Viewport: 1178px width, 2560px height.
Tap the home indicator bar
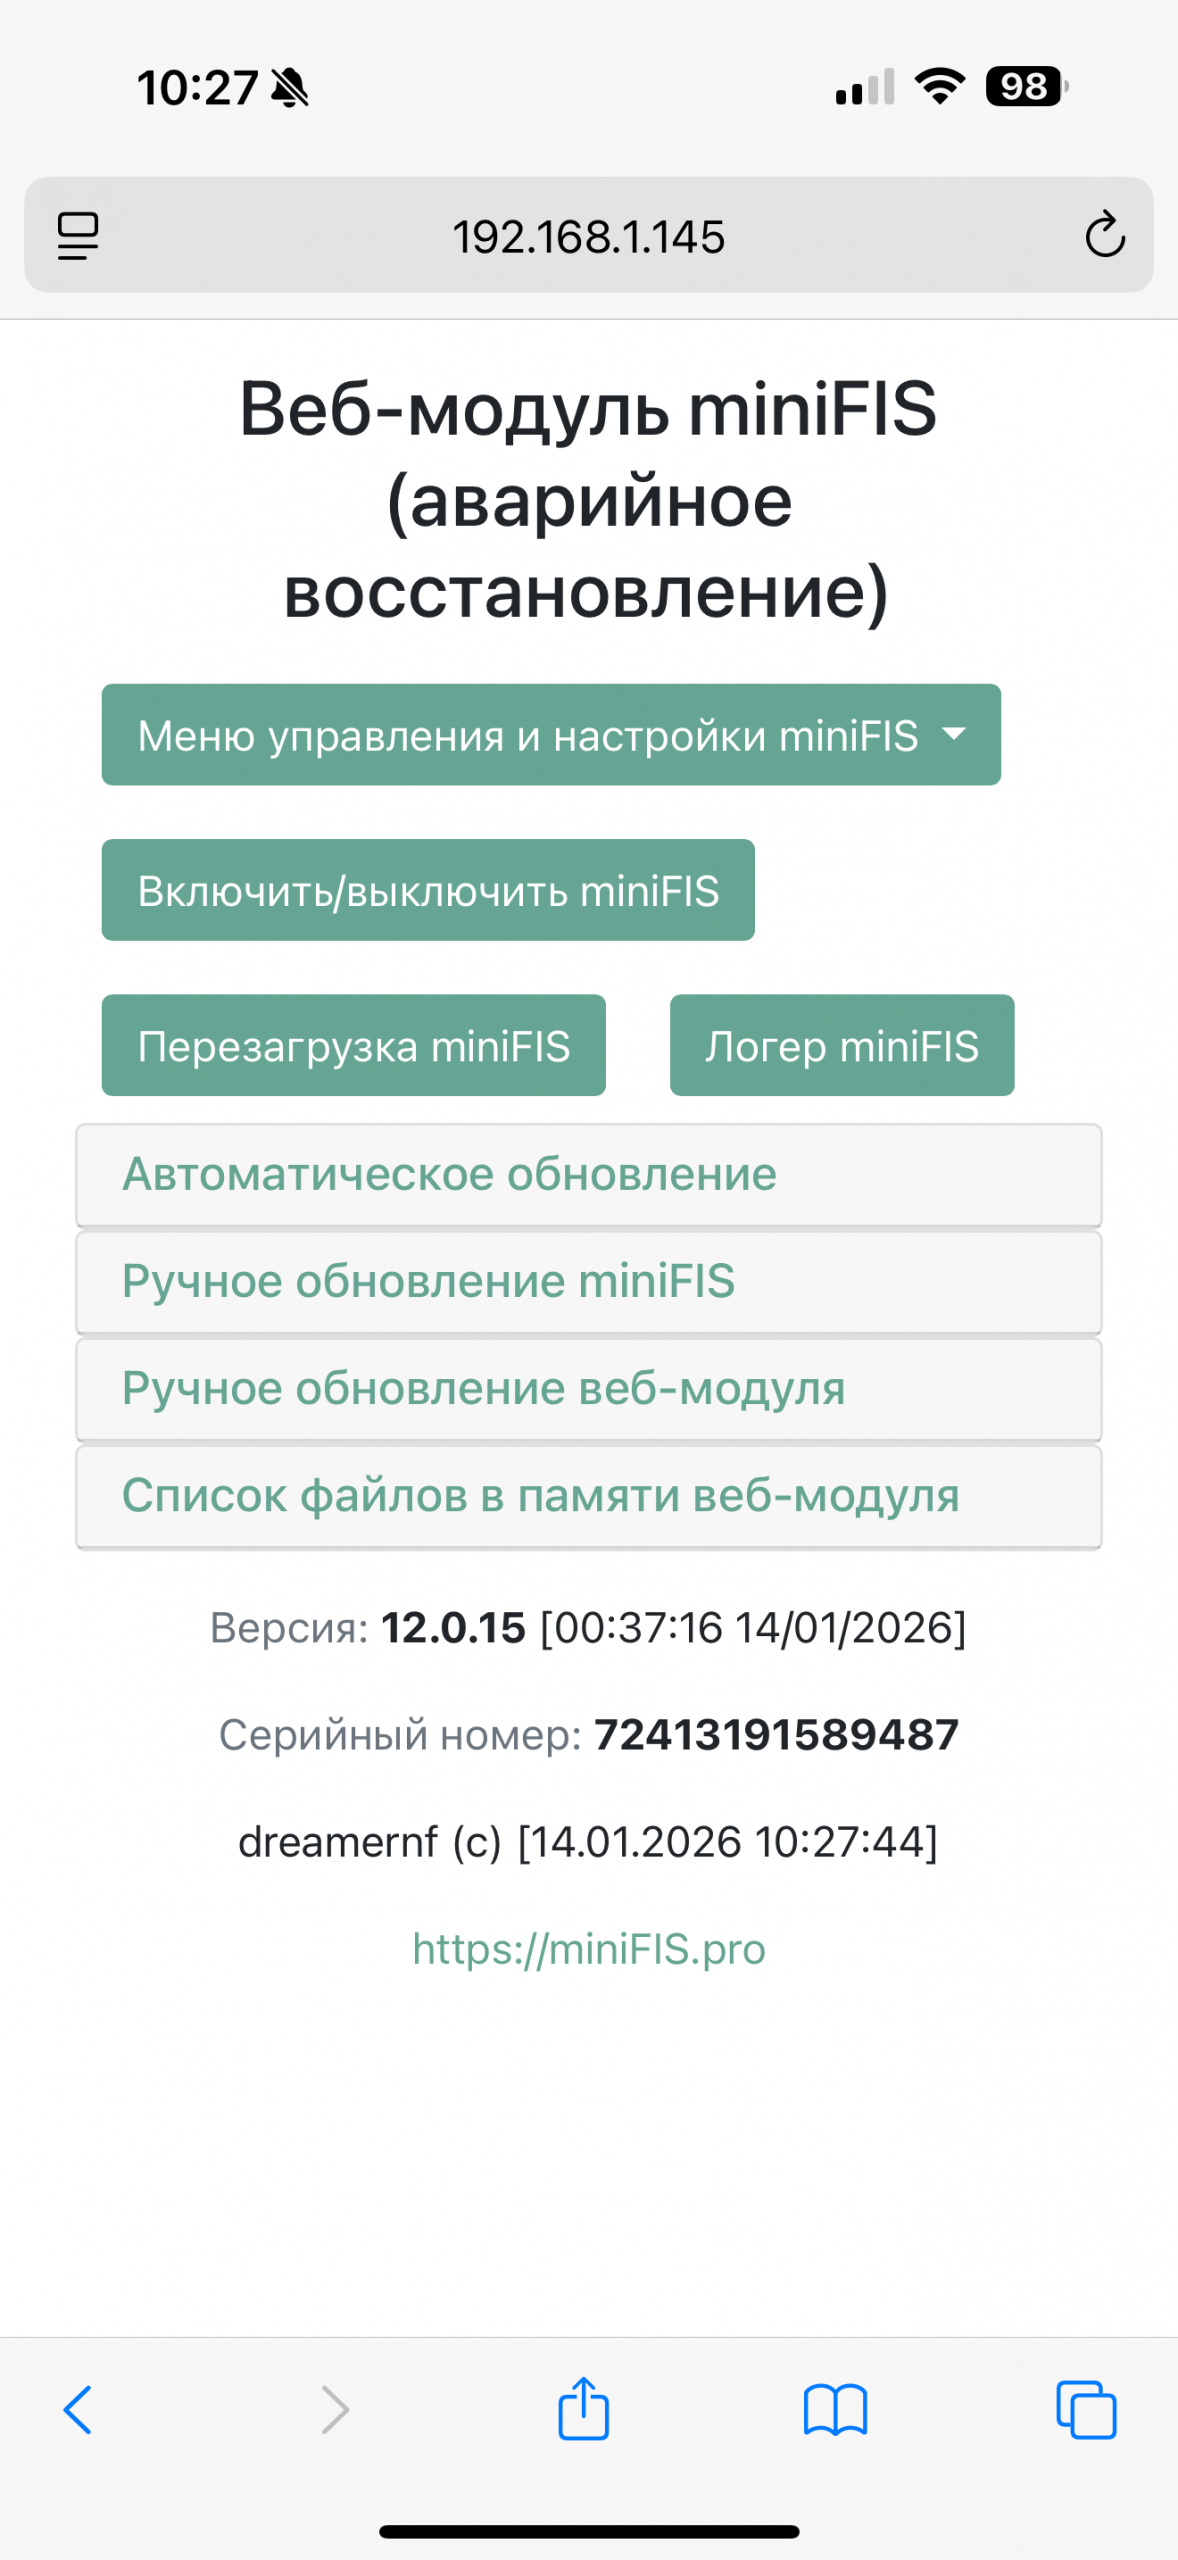(589, 2532)
